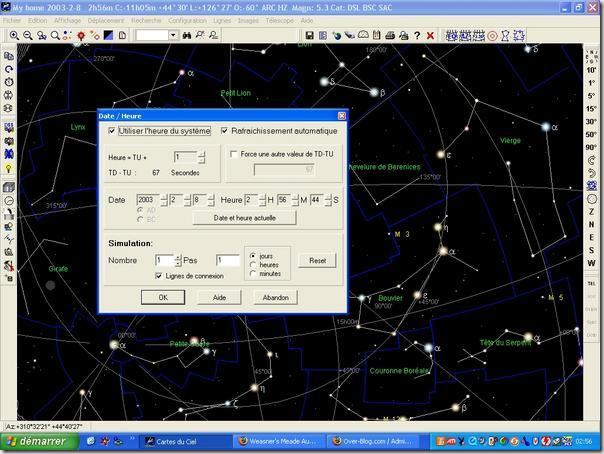Open the Configuration menu
Image resolution: width=604 pixels, height=454 pixels.
pyautogui.click(x=187, y=20)
